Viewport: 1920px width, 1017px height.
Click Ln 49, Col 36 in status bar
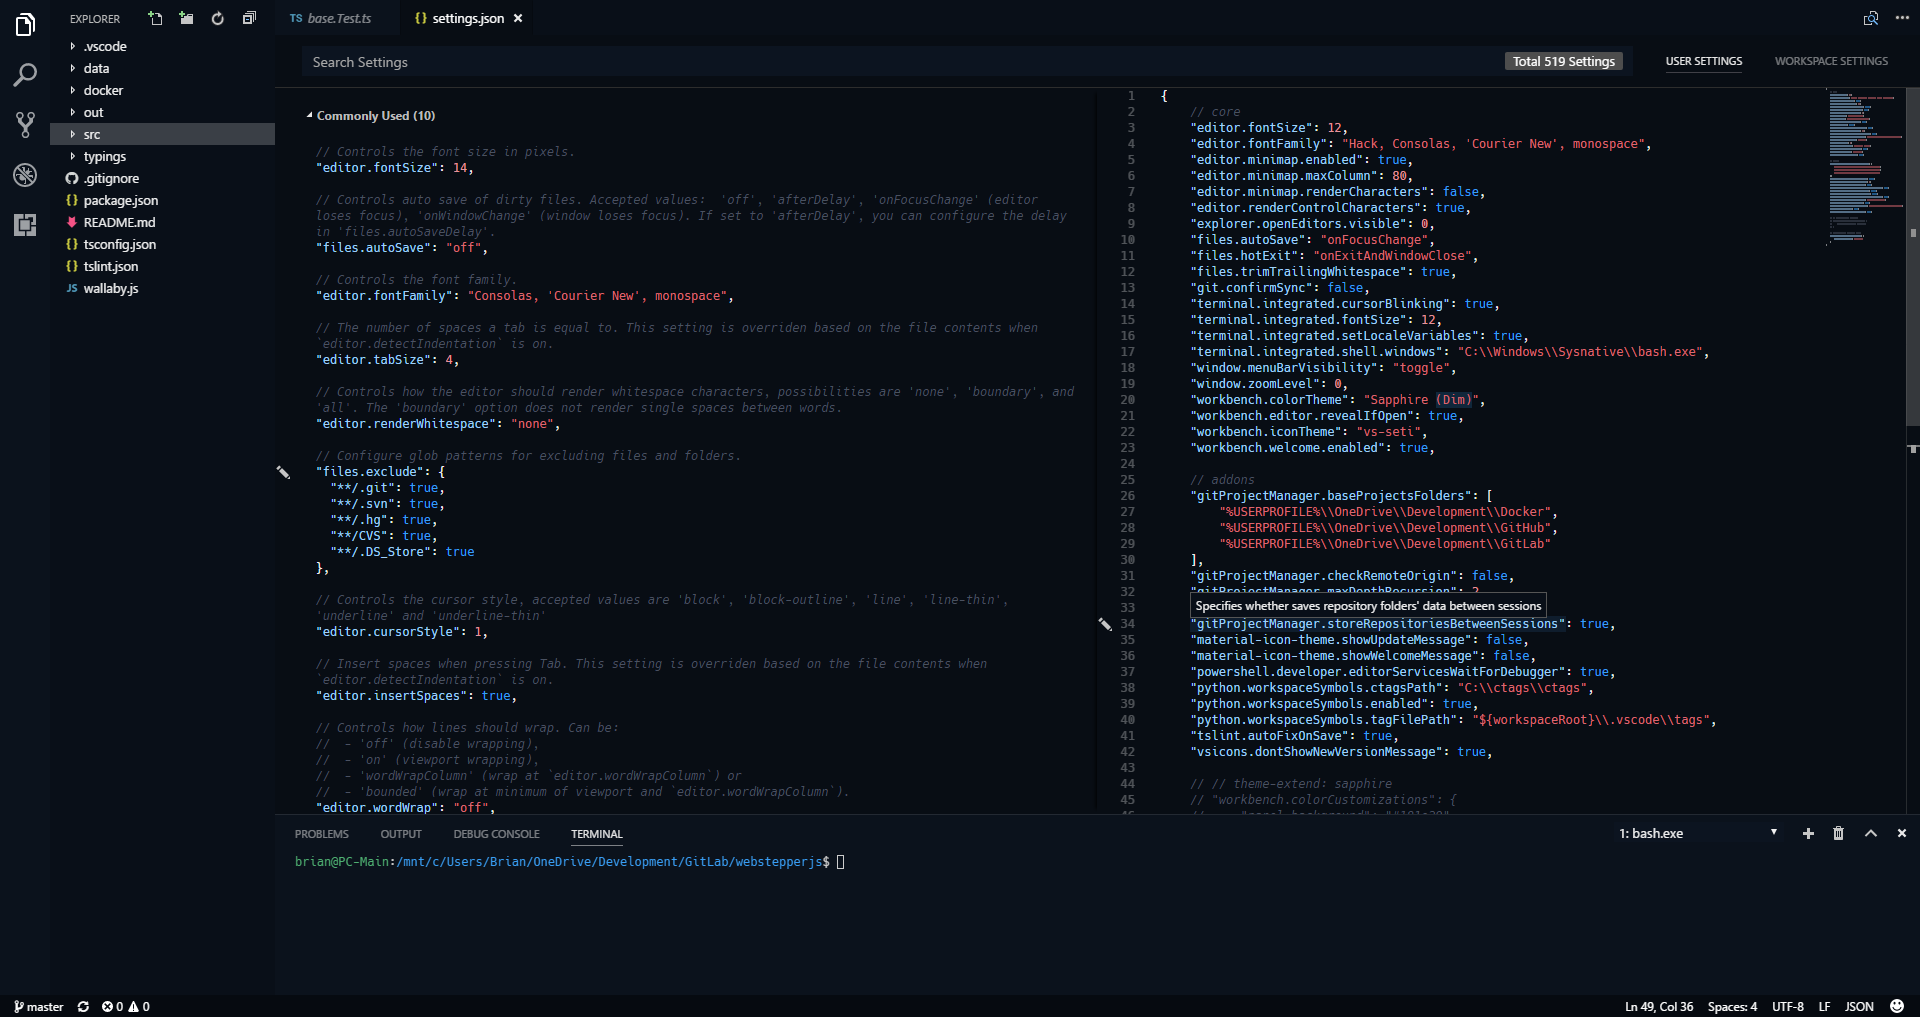tap(1659, 1007)
